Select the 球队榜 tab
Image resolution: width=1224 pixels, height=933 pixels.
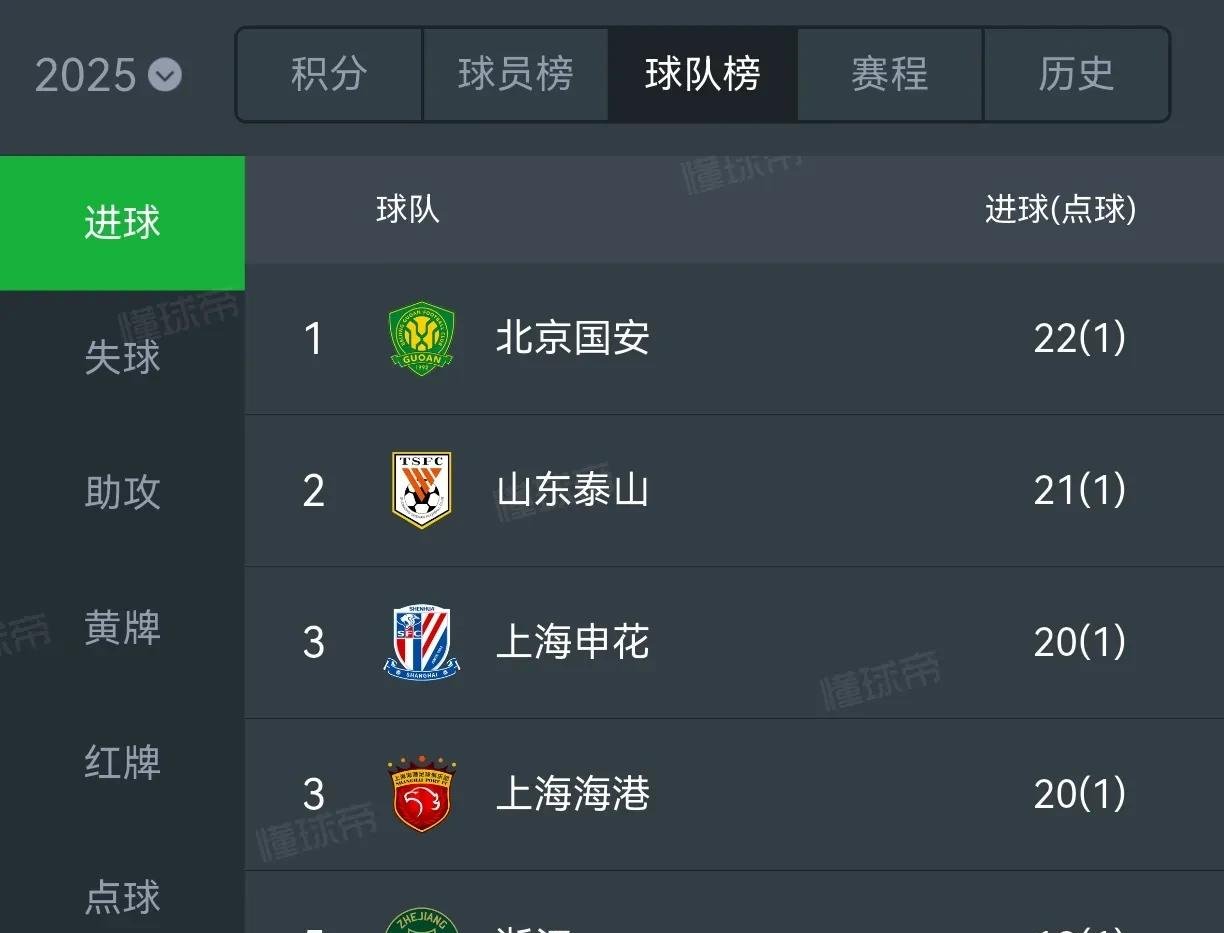tap(703, 75)
